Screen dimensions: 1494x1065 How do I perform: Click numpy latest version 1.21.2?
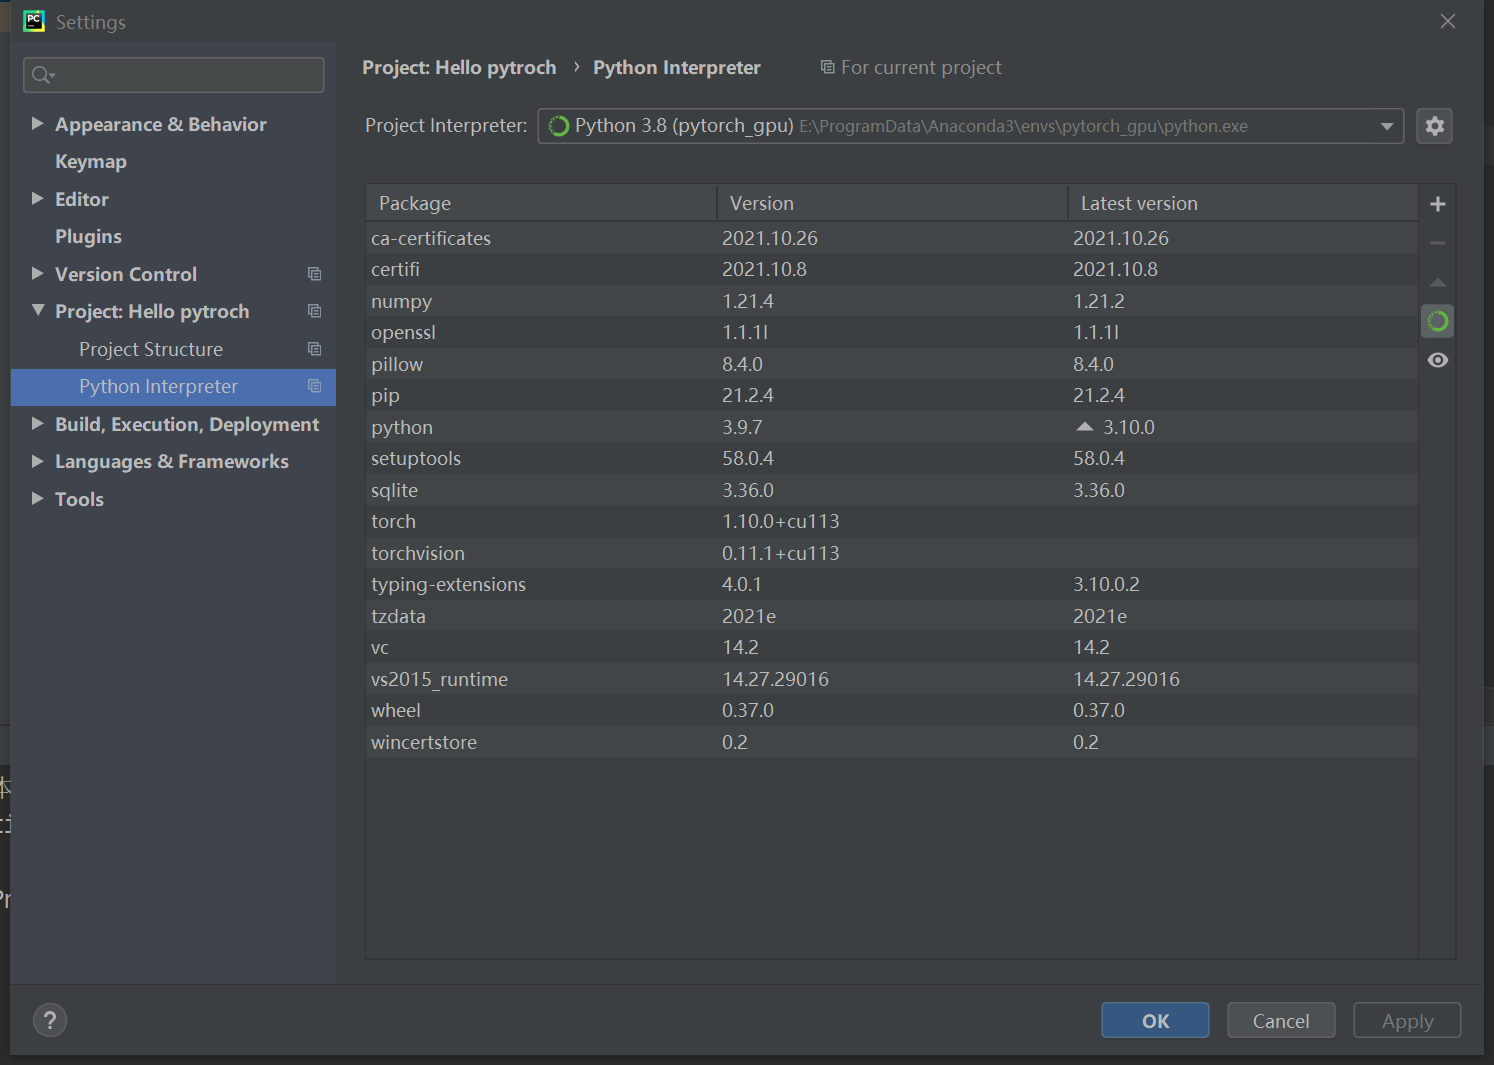click(1099, 301)
